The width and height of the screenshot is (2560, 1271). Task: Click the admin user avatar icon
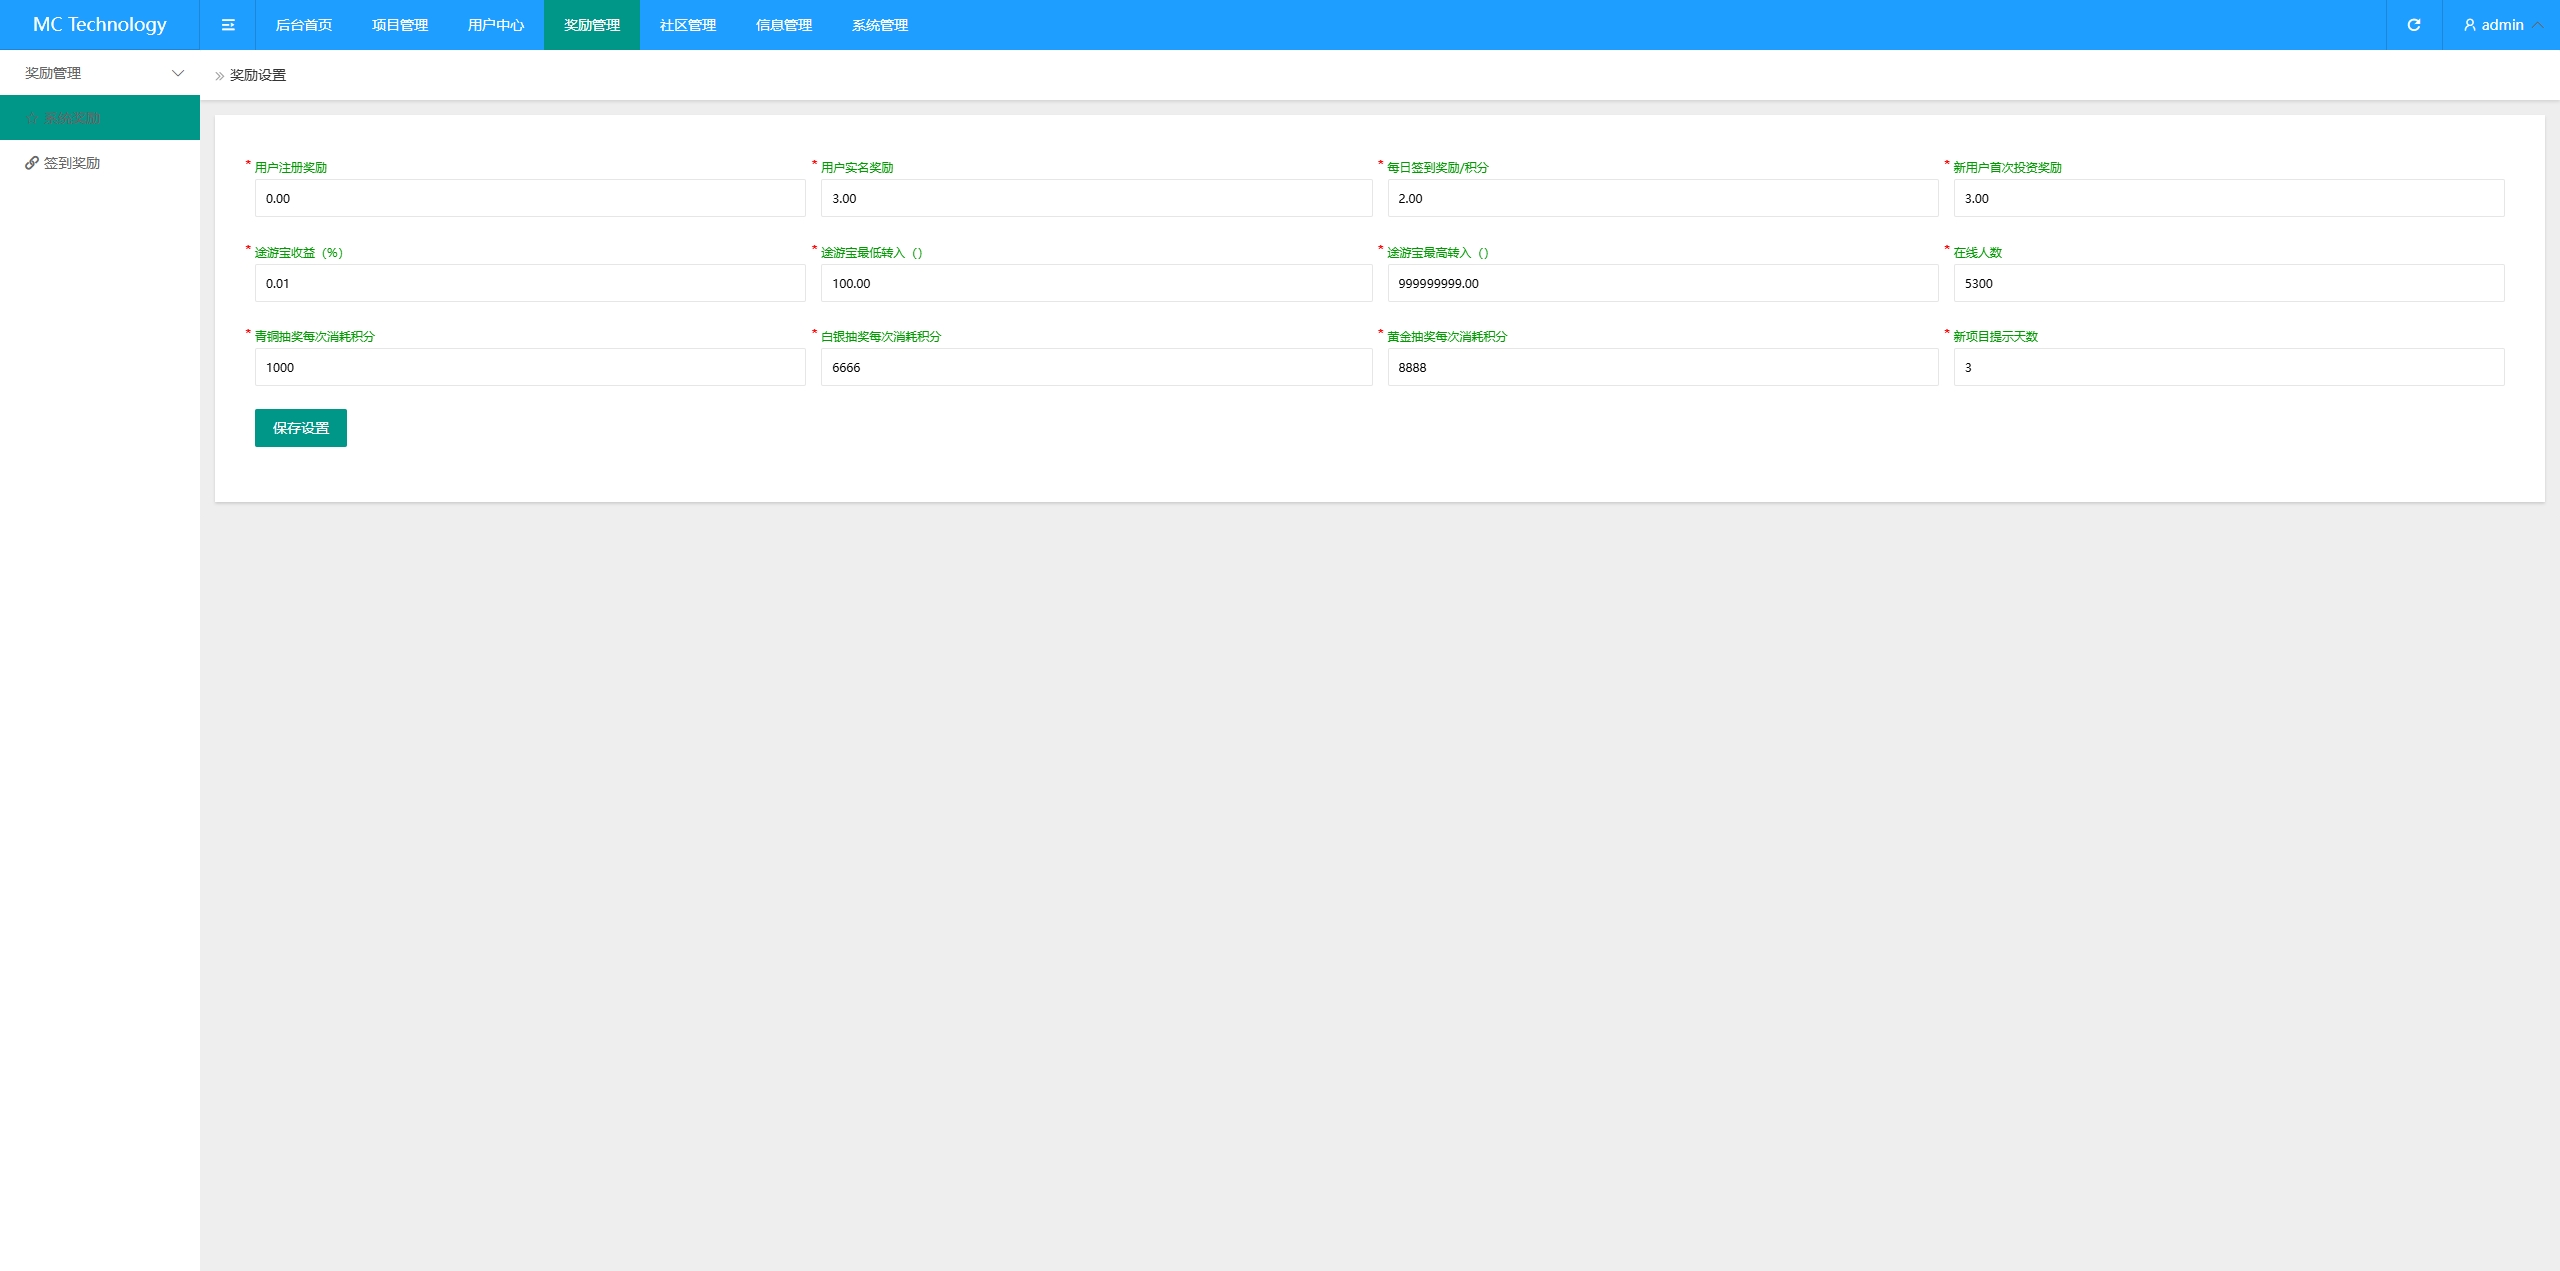pyautogui.click(x=2469, y=25)
